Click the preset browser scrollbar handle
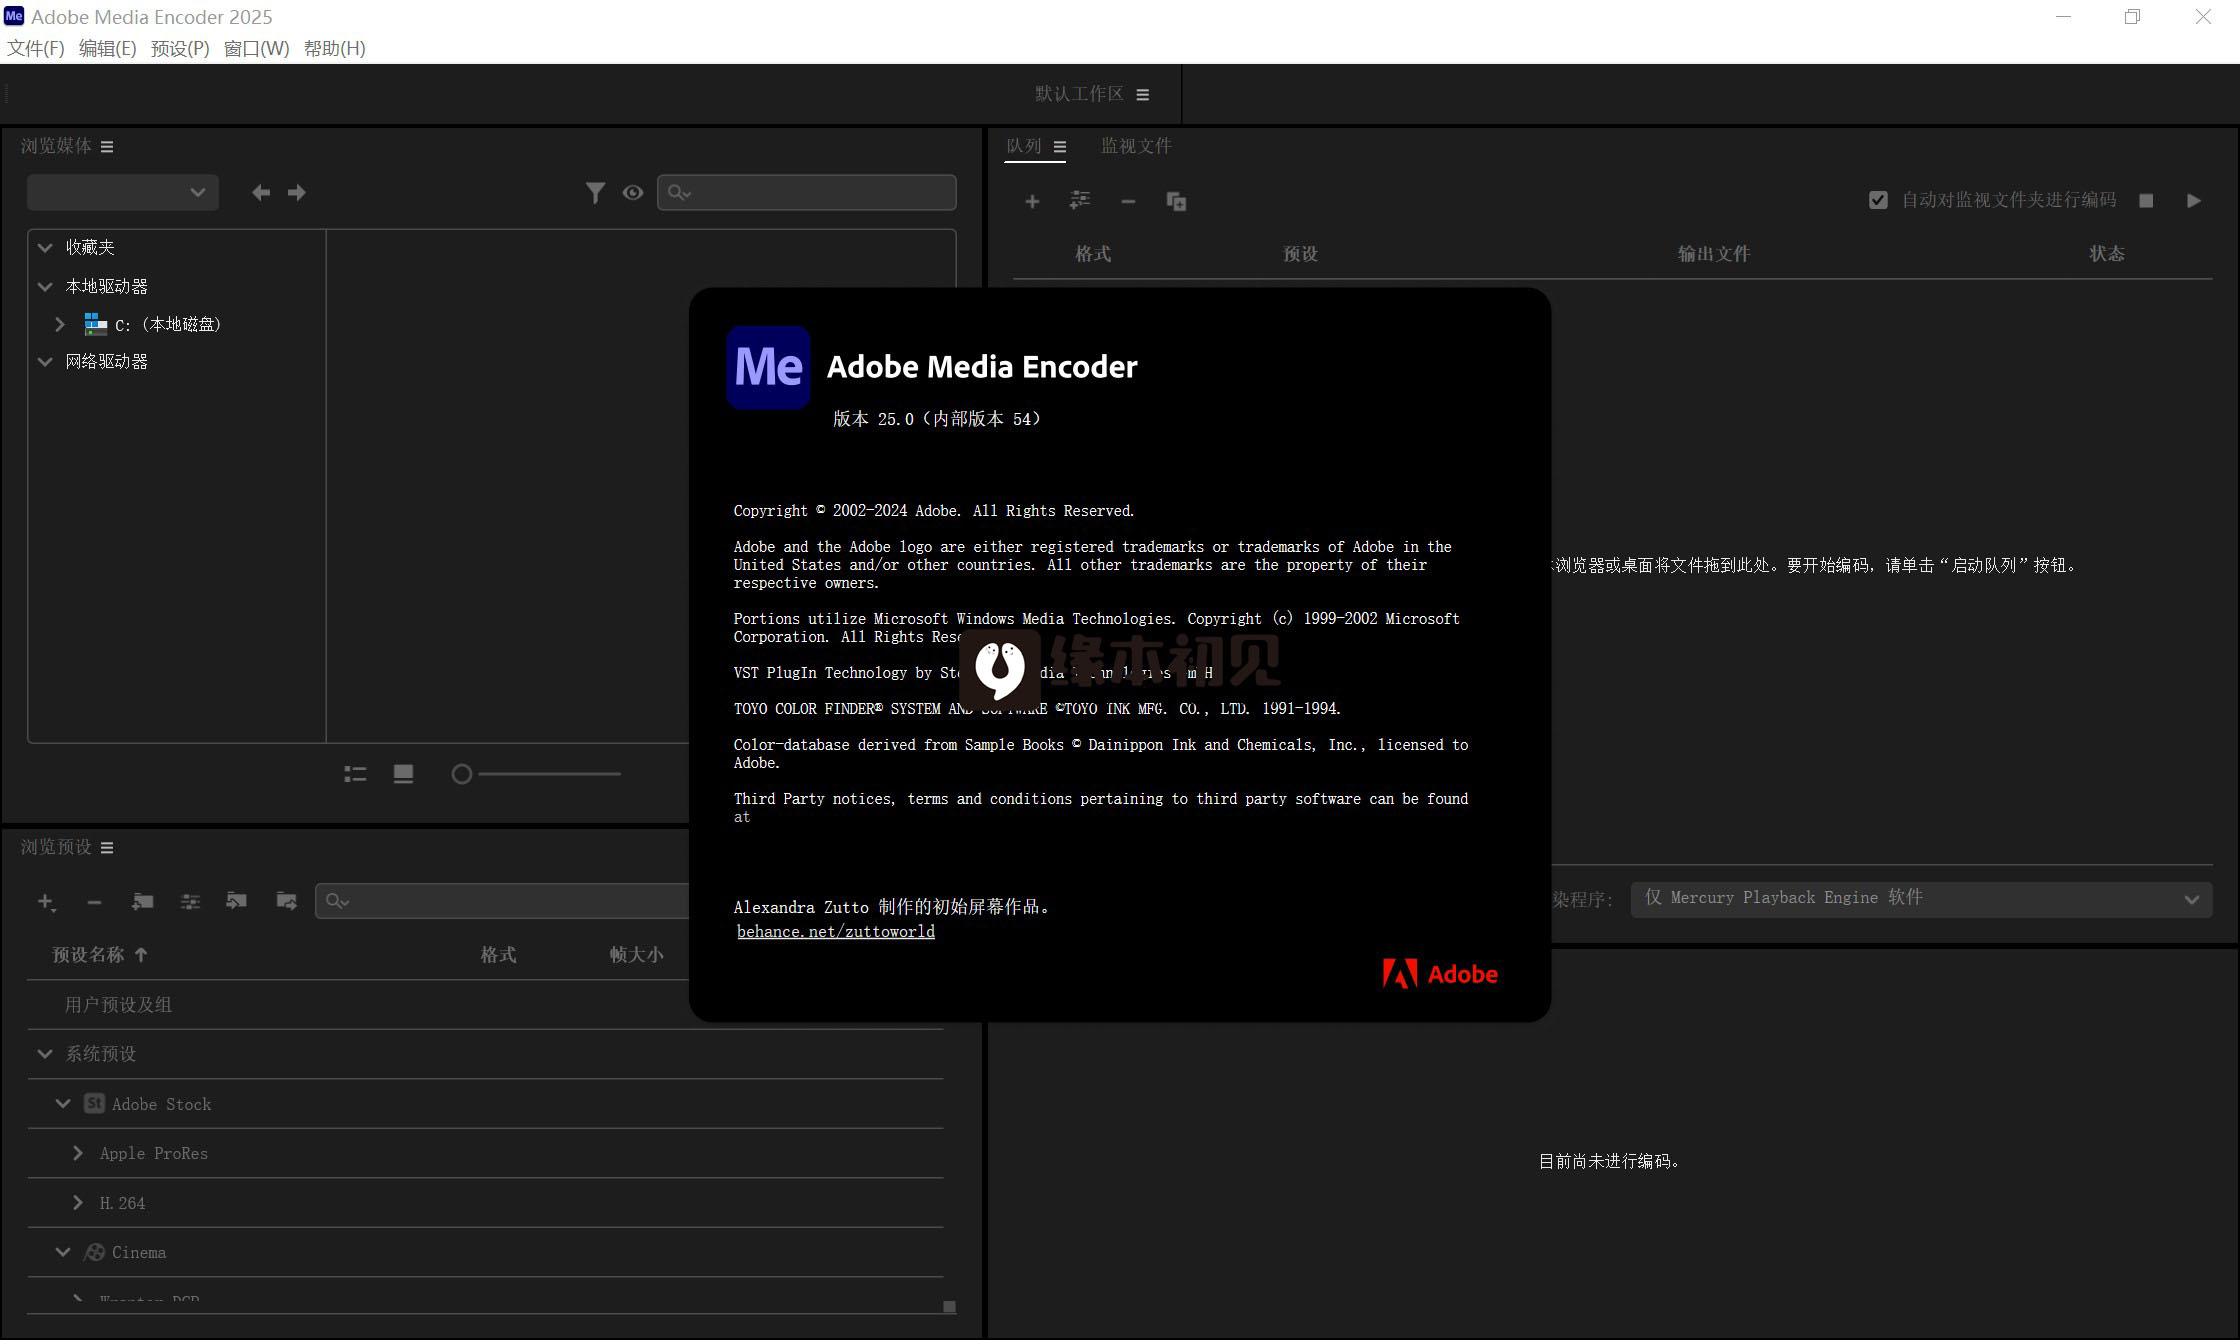The height and width of the screenshot is (1340, 2240). pos(950,1307)
